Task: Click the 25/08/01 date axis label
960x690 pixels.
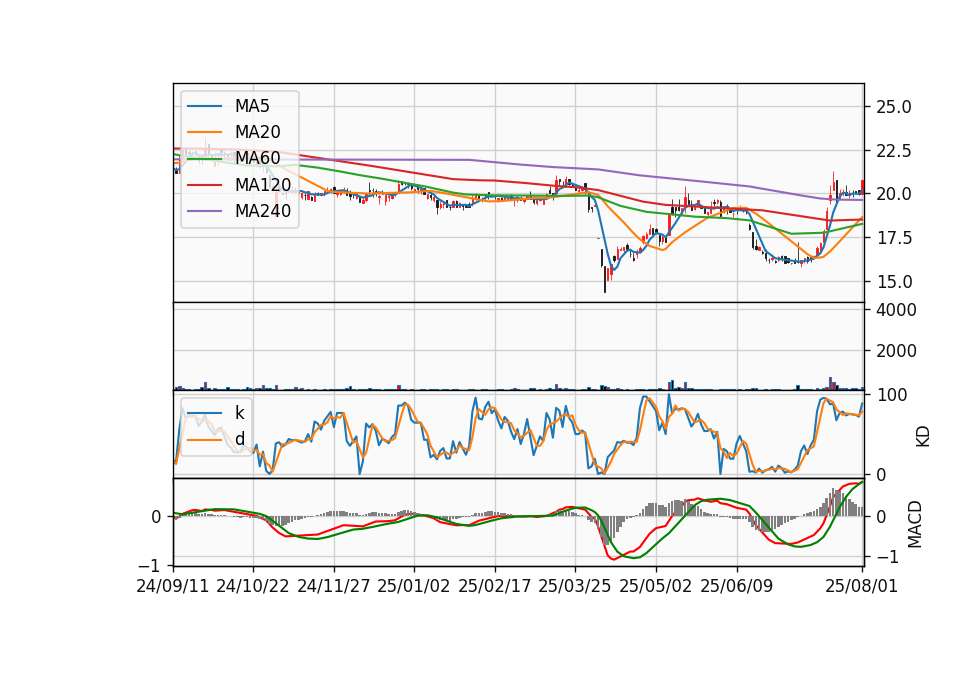Action: pos(862,586)
